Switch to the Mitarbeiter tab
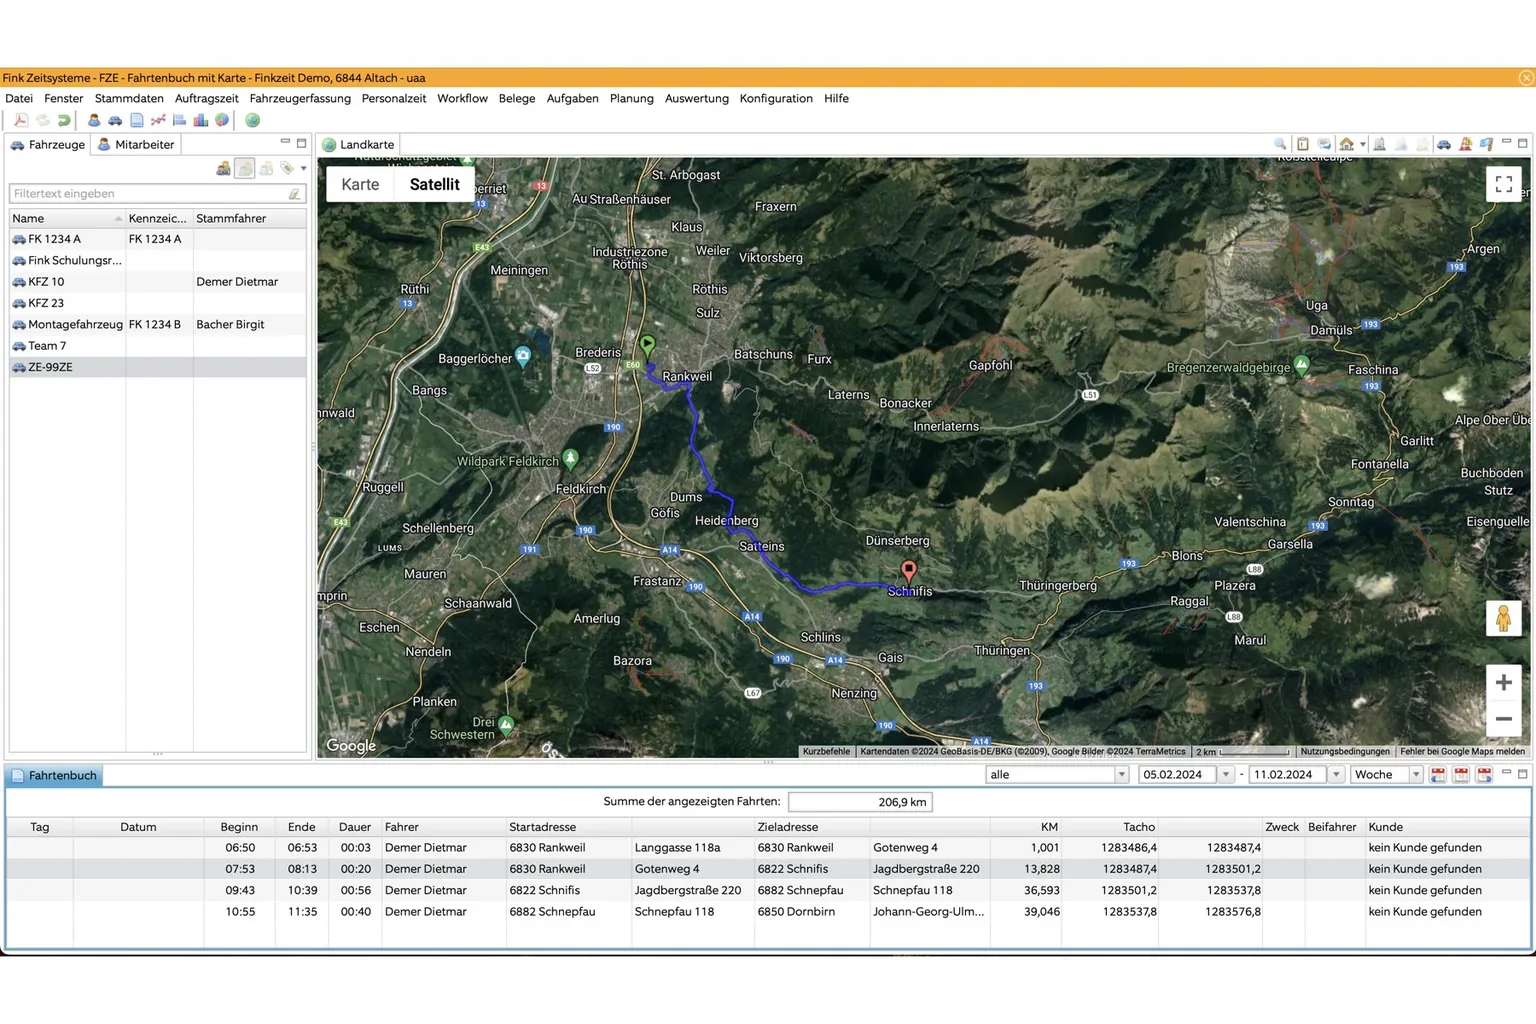 click(x=135, y=145)
